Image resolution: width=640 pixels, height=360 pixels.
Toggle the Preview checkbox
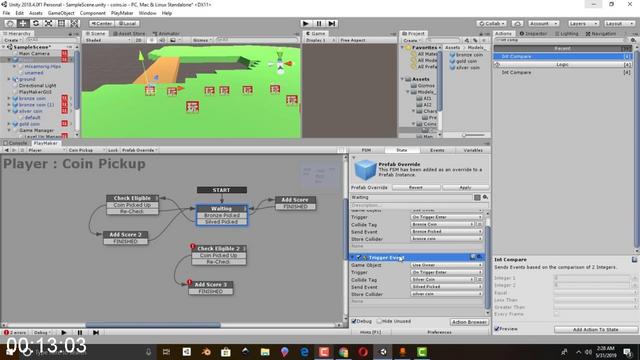[x=497, y=329]
